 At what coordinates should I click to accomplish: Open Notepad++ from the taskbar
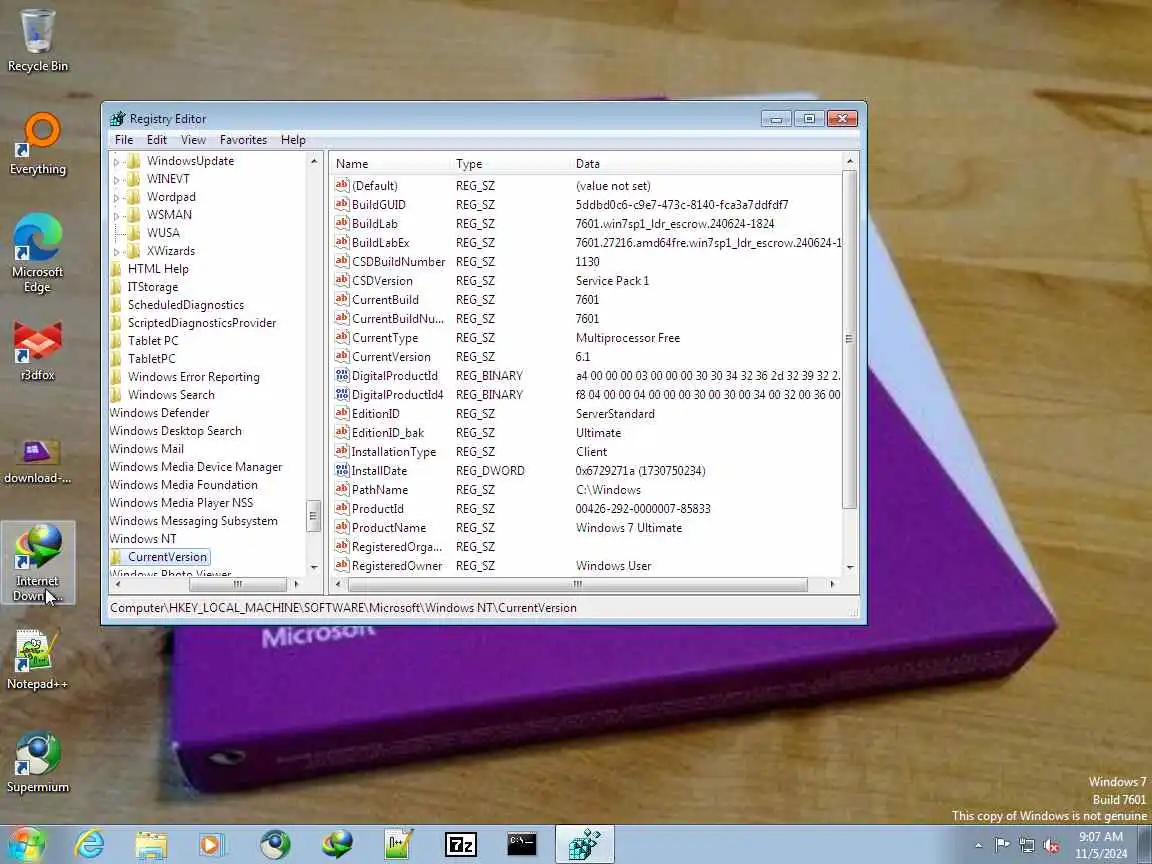[x=399, y=844]
